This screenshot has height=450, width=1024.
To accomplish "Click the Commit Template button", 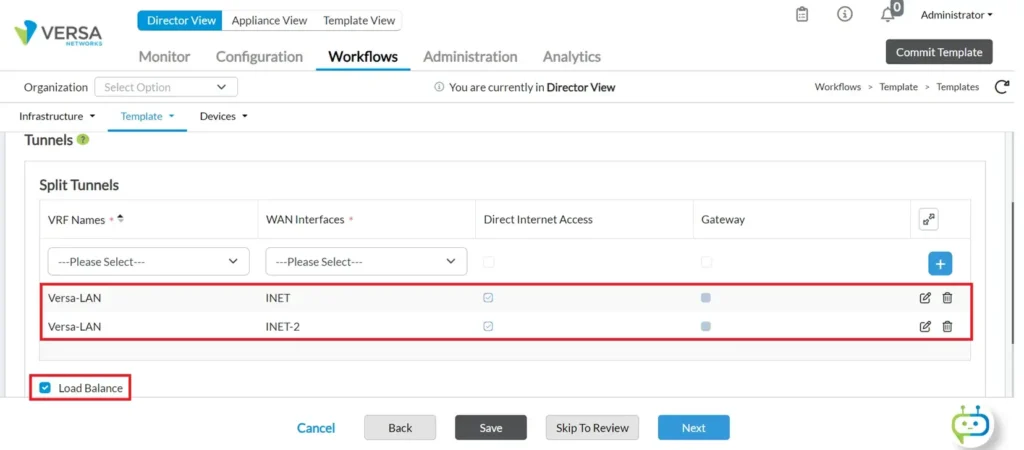I will pyautogui.click(x=938, y=52).
